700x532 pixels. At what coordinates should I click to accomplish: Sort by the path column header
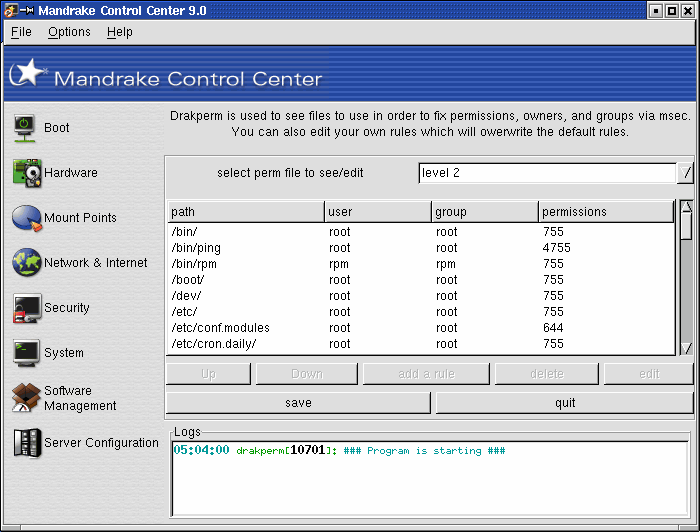(x=246, y=212)
